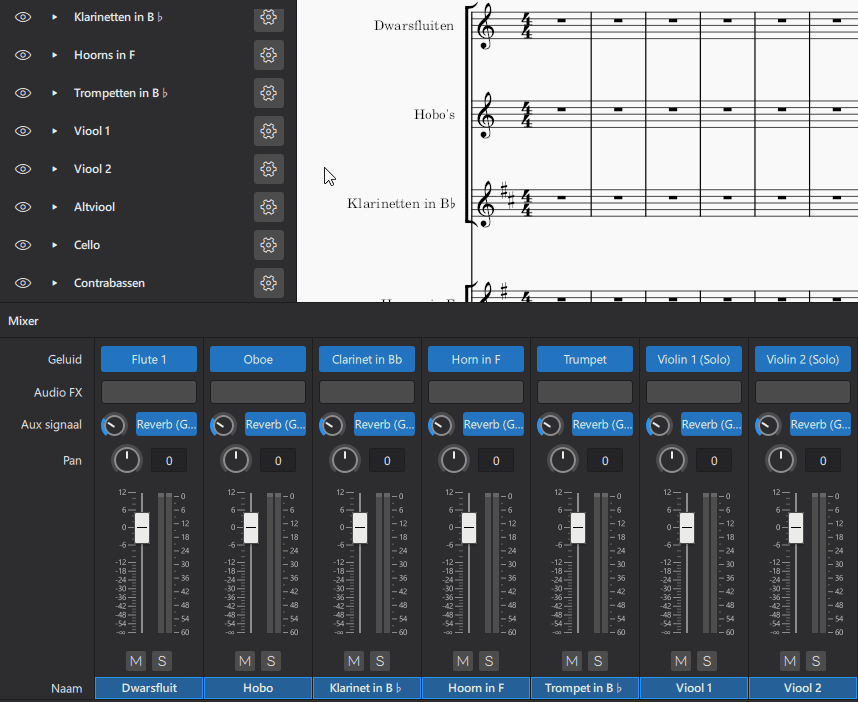Click the aux send knob on Klarinet in B♭

coord(332,425)
